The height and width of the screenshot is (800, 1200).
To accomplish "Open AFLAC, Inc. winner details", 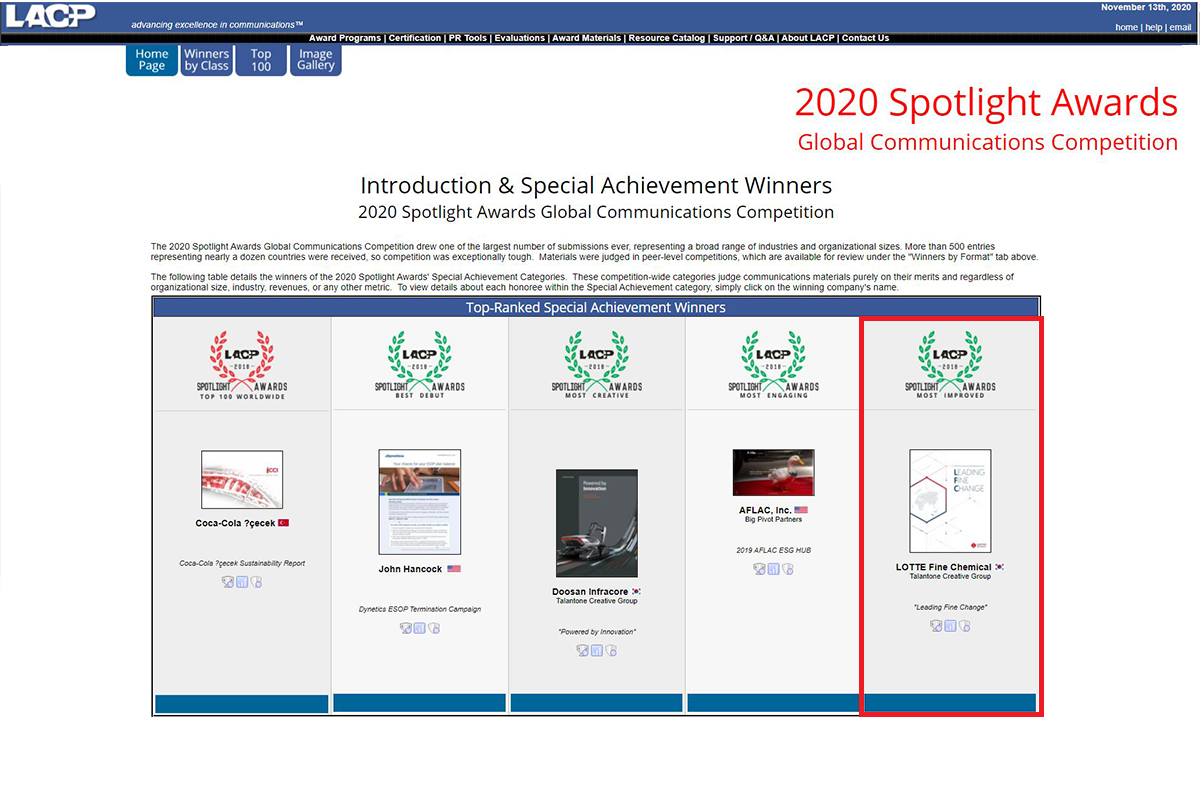I will (x=765, y=510).
